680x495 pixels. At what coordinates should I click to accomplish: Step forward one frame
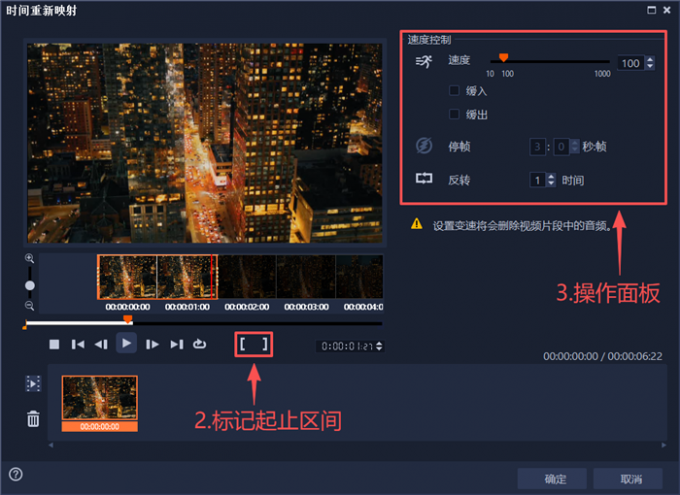[x=152, y=344]
